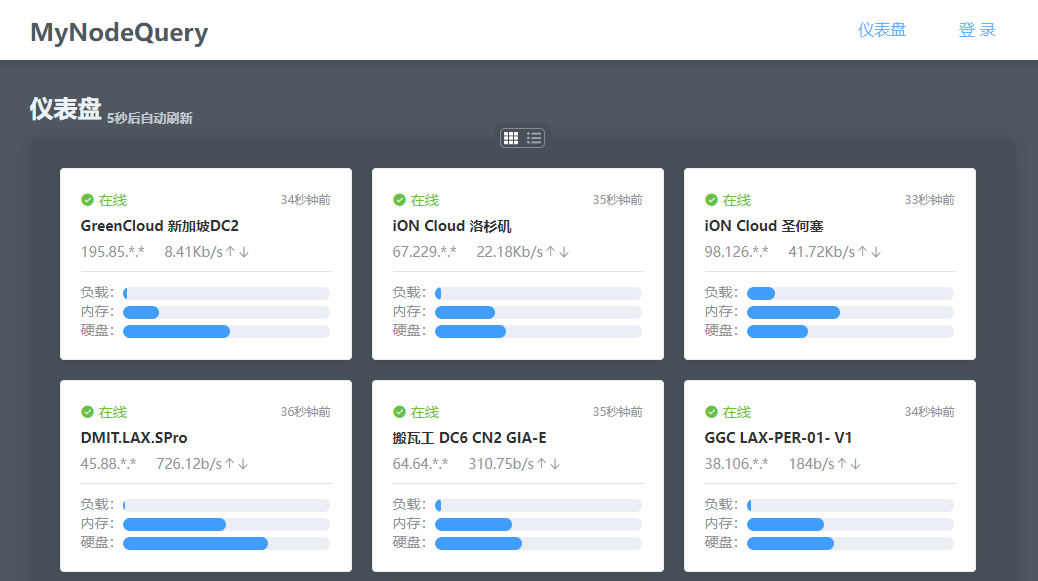Select the 搬瓦工 DC6 CN2 GIA-E server title
The image size is (1038, 581).
click(469, 438)
